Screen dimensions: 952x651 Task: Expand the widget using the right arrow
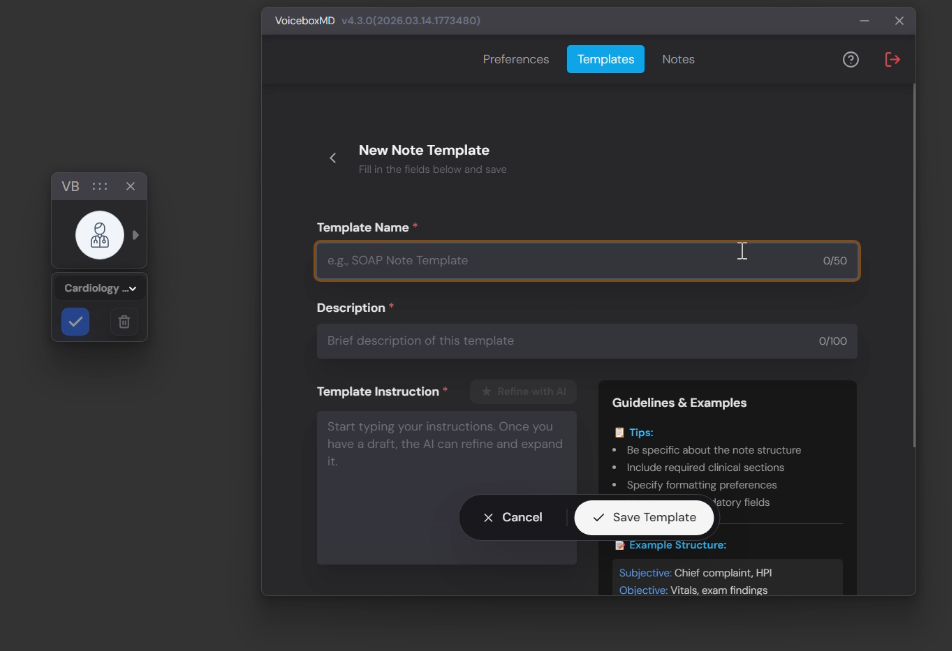coord(136,235)
